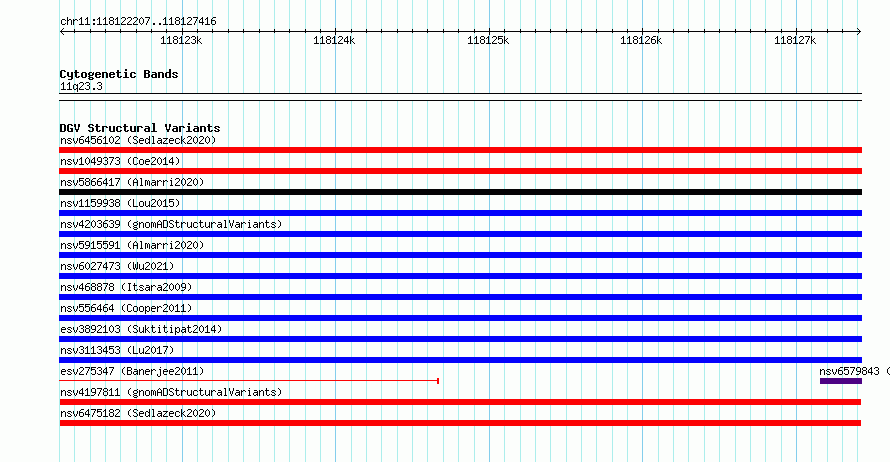Click the 118124k ruler mark

(x=334, y=40)
